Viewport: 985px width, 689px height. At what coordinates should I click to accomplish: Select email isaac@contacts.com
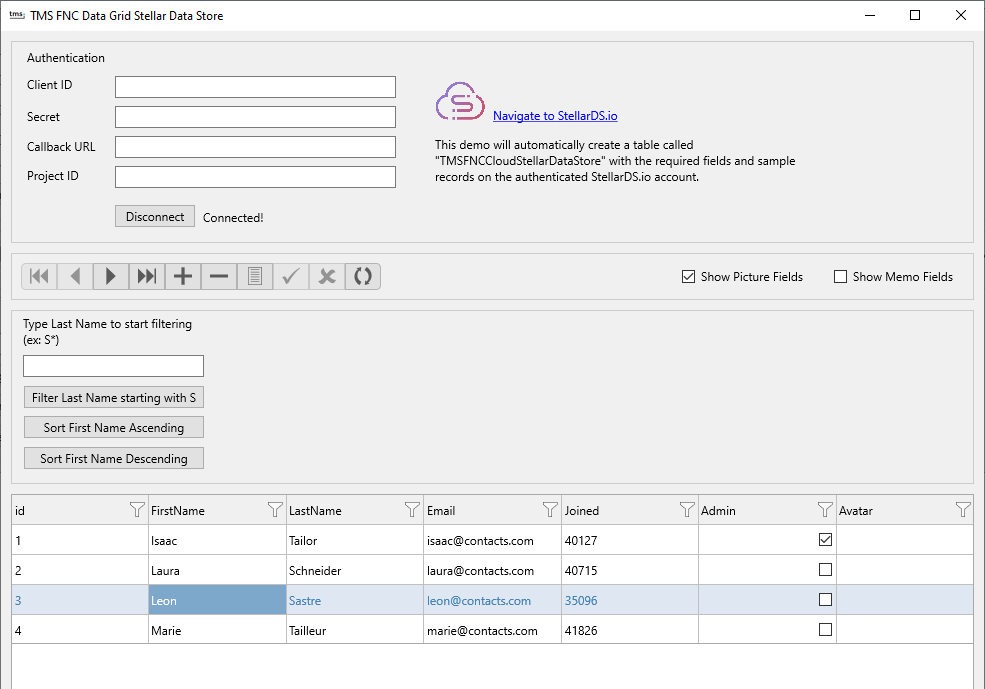492,540
